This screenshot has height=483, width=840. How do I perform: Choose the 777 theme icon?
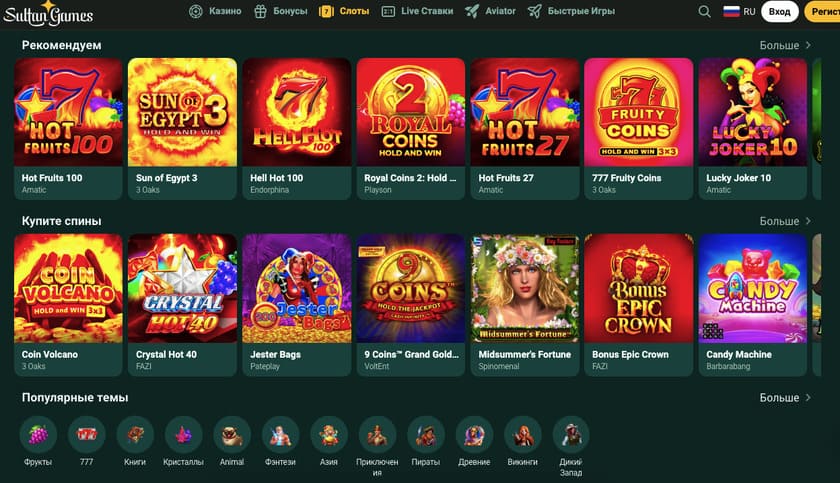[86, 434]
